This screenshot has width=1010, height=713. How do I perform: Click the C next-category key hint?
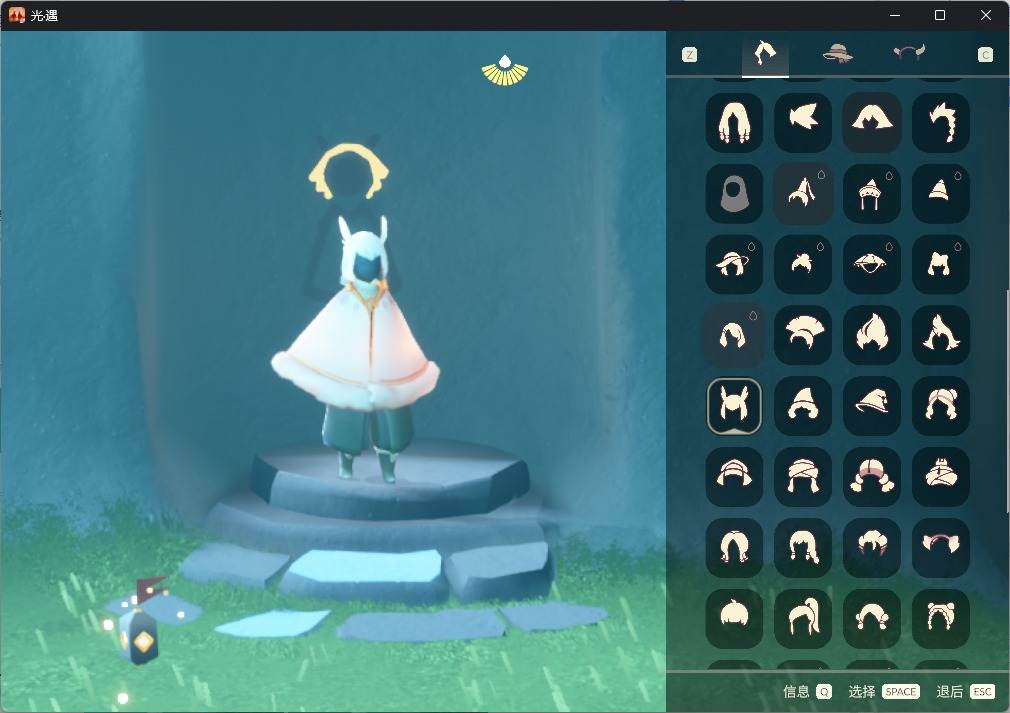[985, 55]
